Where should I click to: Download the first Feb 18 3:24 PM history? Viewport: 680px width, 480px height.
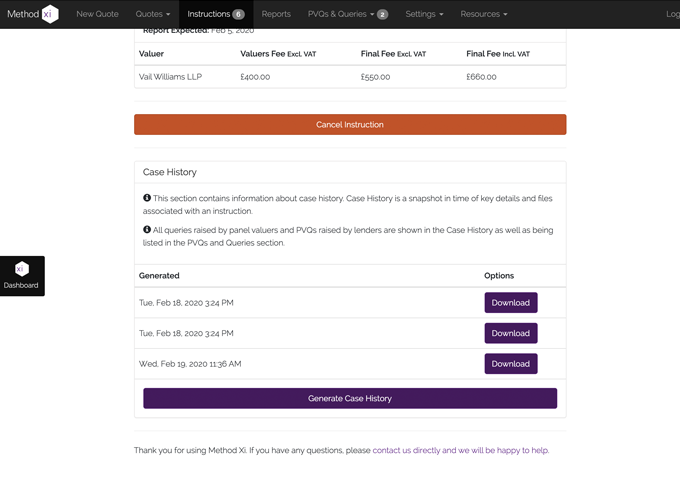point(511,303)
